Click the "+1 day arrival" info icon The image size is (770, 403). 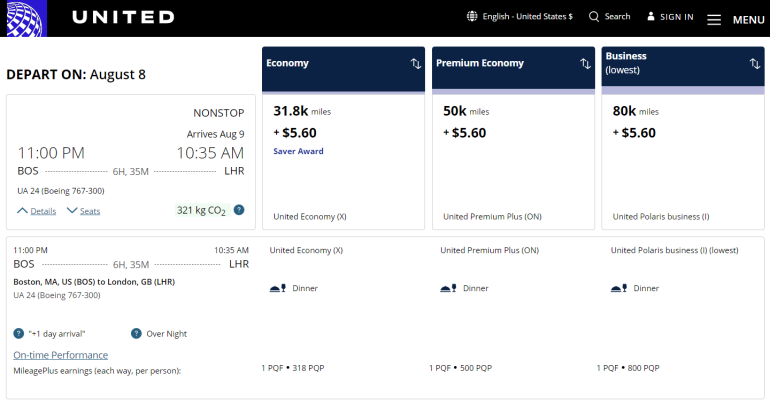(19, 333)
